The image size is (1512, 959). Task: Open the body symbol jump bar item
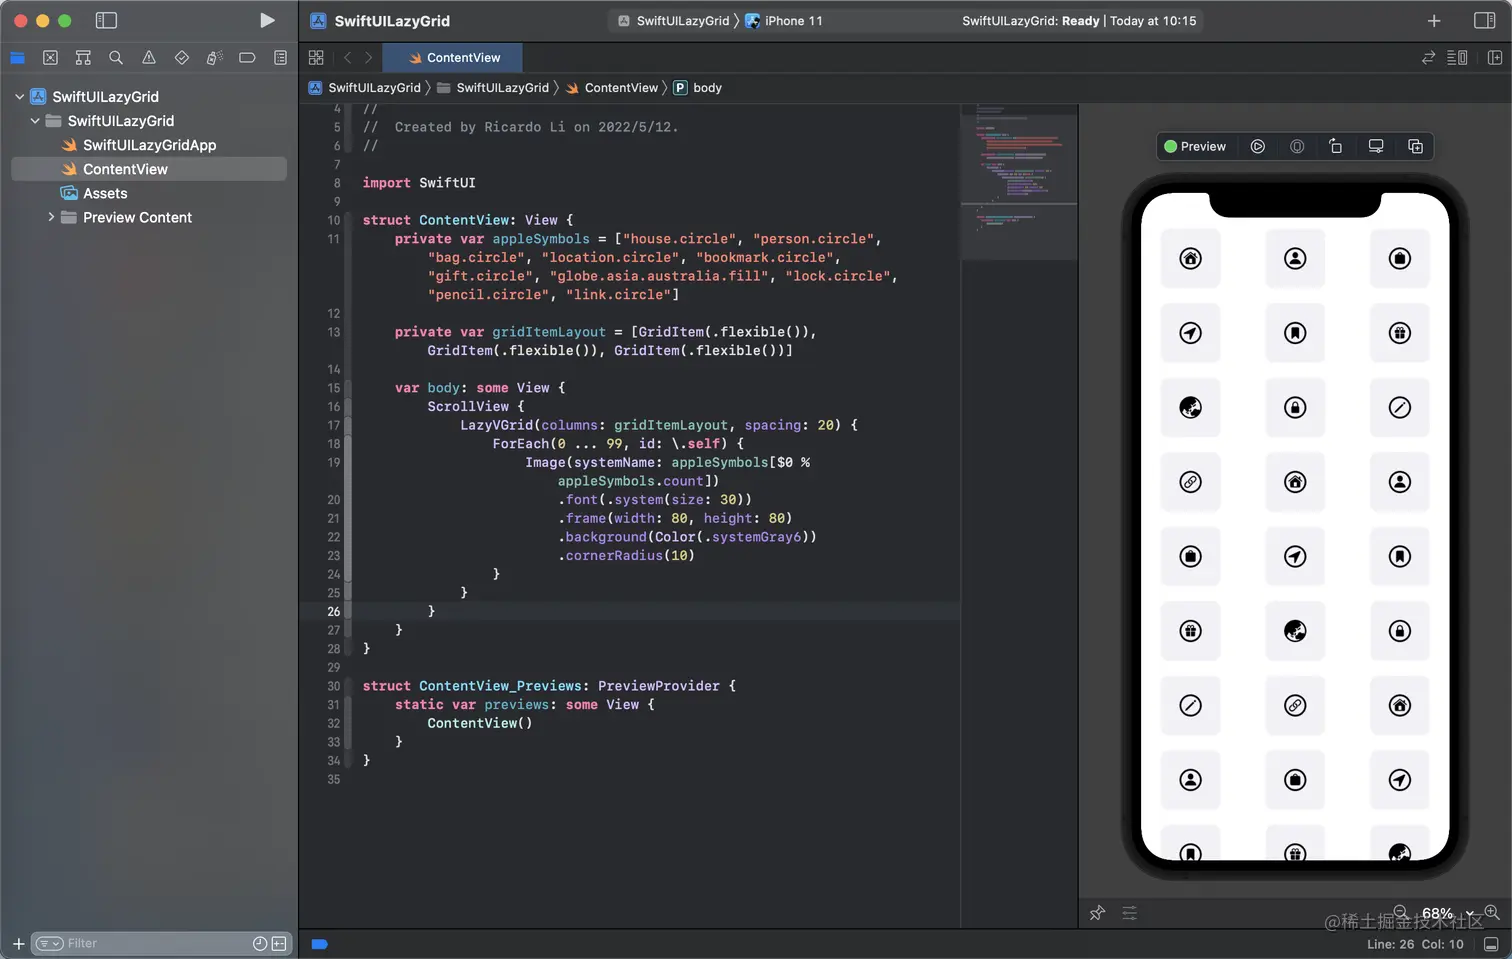(x=698, y=88)
